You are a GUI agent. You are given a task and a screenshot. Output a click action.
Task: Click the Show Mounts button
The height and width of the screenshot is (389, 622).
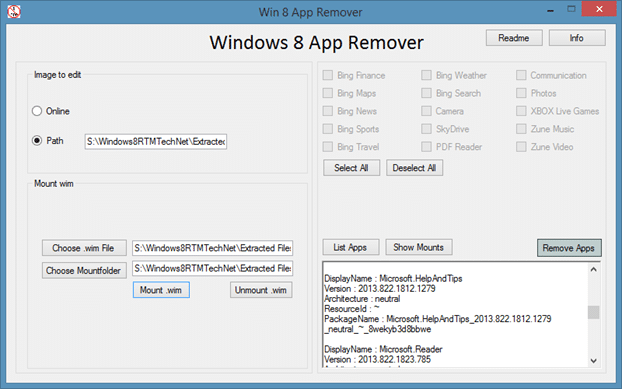tap(419, 247)
